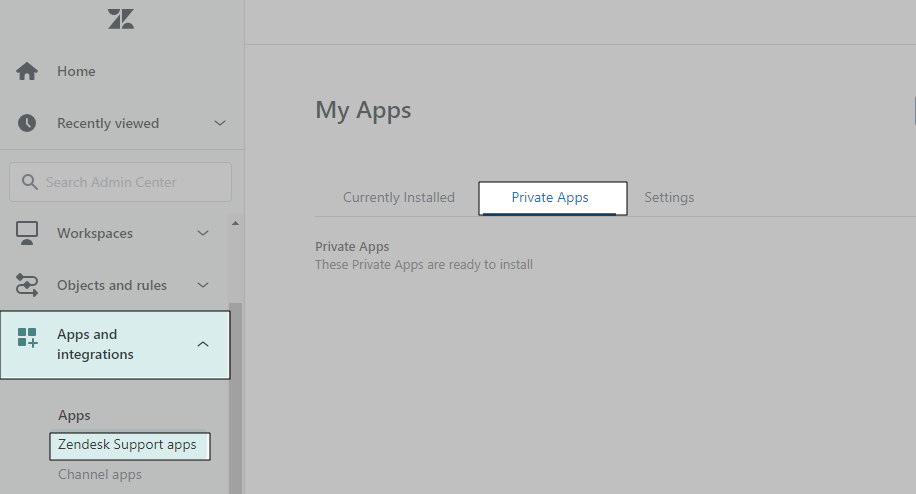916x494 pixels.
Task: Open the Settings tab in My Apps
Action: pos(669,198)
